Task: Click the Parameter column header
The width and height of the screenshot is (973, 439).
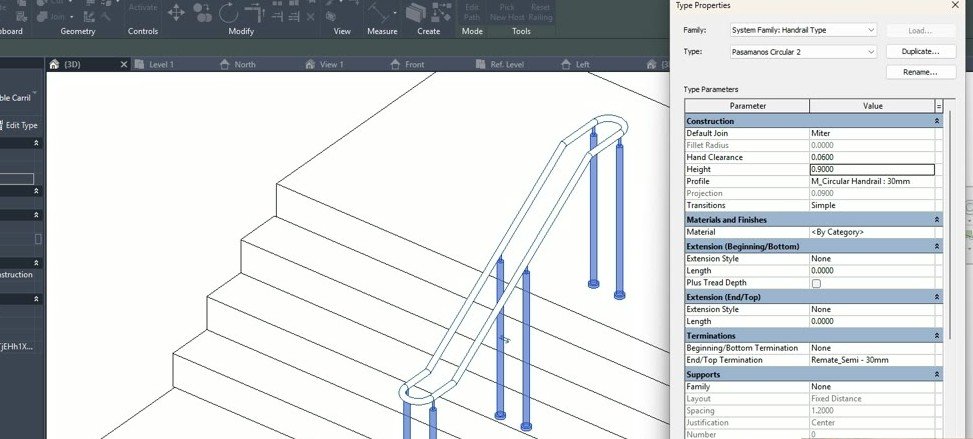Action: click(747, 106)
